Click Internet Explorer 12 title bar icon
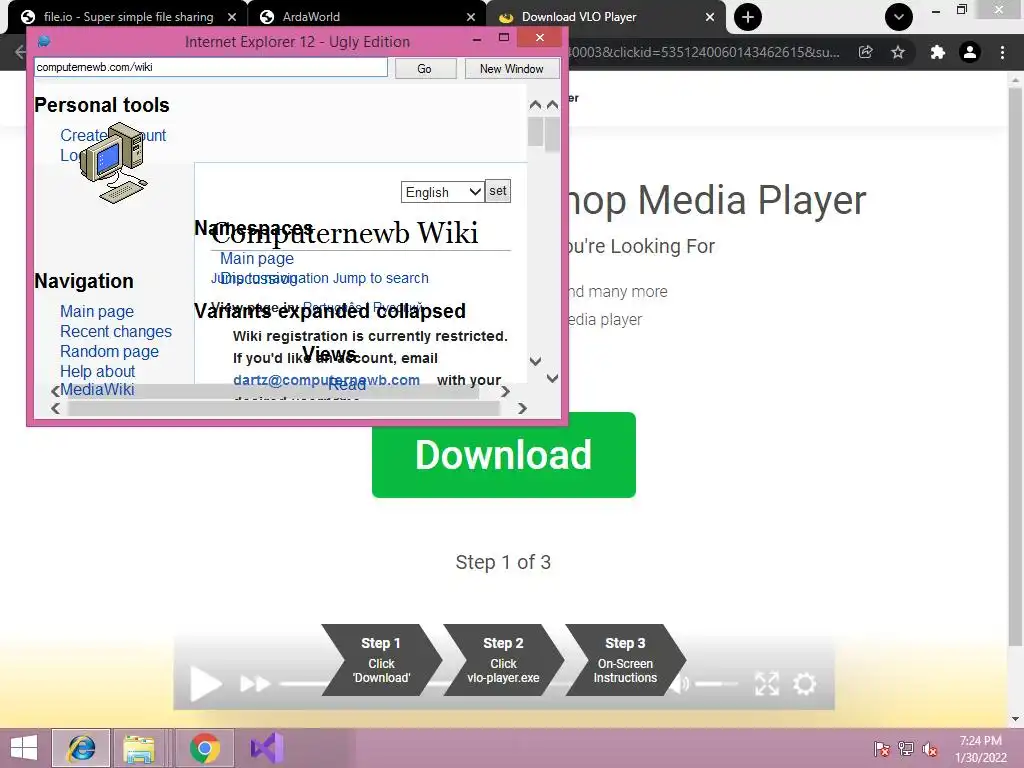 point(44,41)
